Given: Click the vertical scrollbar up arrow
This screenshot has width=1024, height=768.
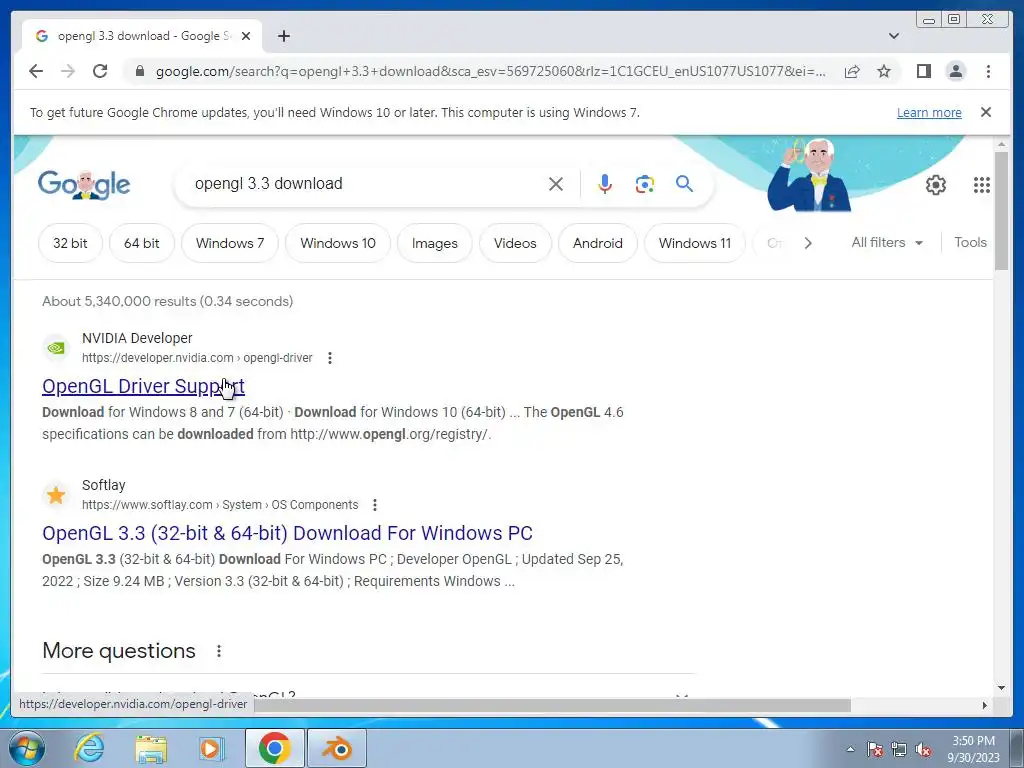Looking at the screenshot, I should (x=1001, y=144).
